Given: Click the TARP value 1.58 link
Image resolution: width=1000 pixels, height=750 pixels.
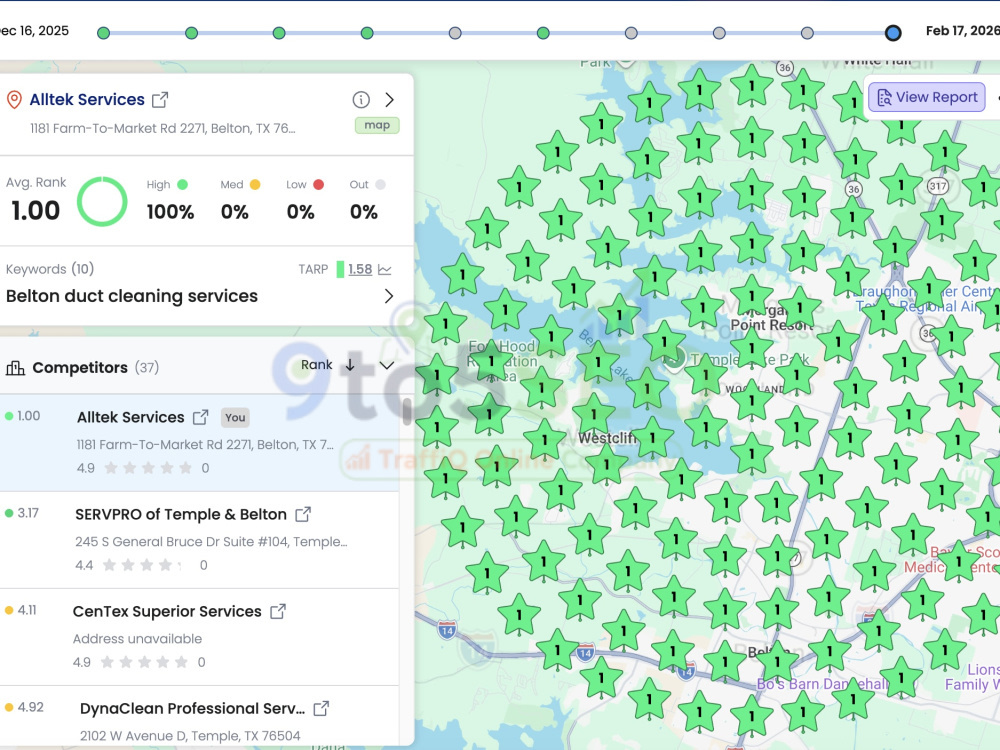Looking at the screenshot, I should 360,269.
